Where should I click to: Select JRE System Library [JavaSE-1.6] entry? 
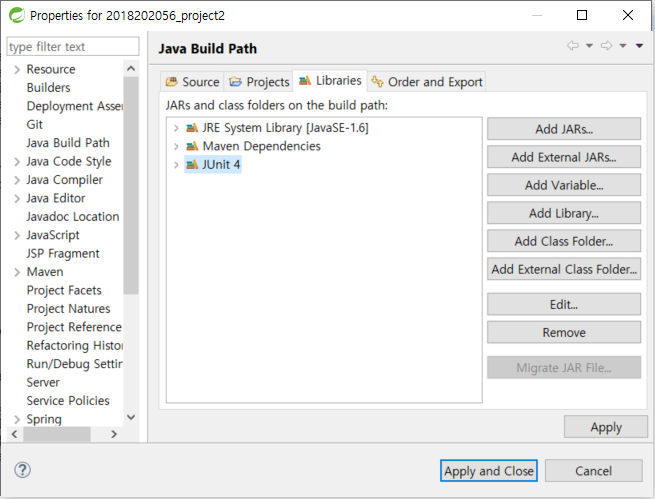pos(285,127)
